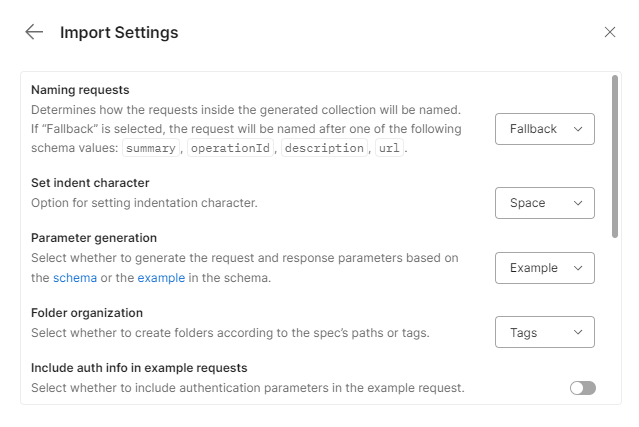Click the Include auth info heading
The height and width of the screenshot is (427, 639).
click(x=139, y=368)
